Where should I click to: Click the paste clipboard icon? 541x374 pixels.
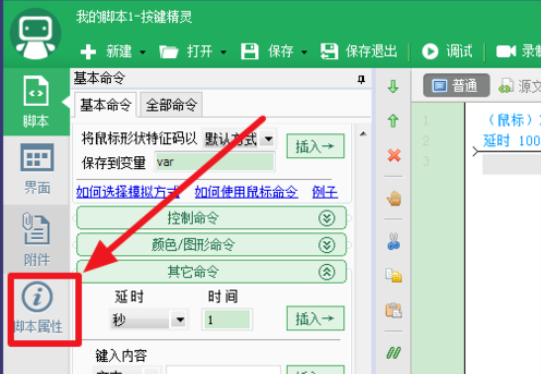coord(394,310)
